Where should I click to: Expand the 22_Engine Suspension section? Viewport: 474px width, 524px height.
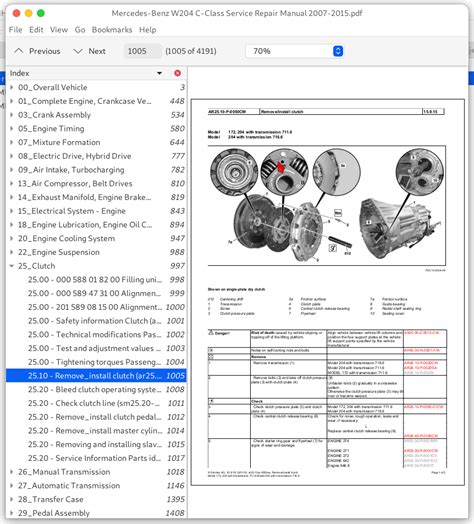[x=12, y=252]
